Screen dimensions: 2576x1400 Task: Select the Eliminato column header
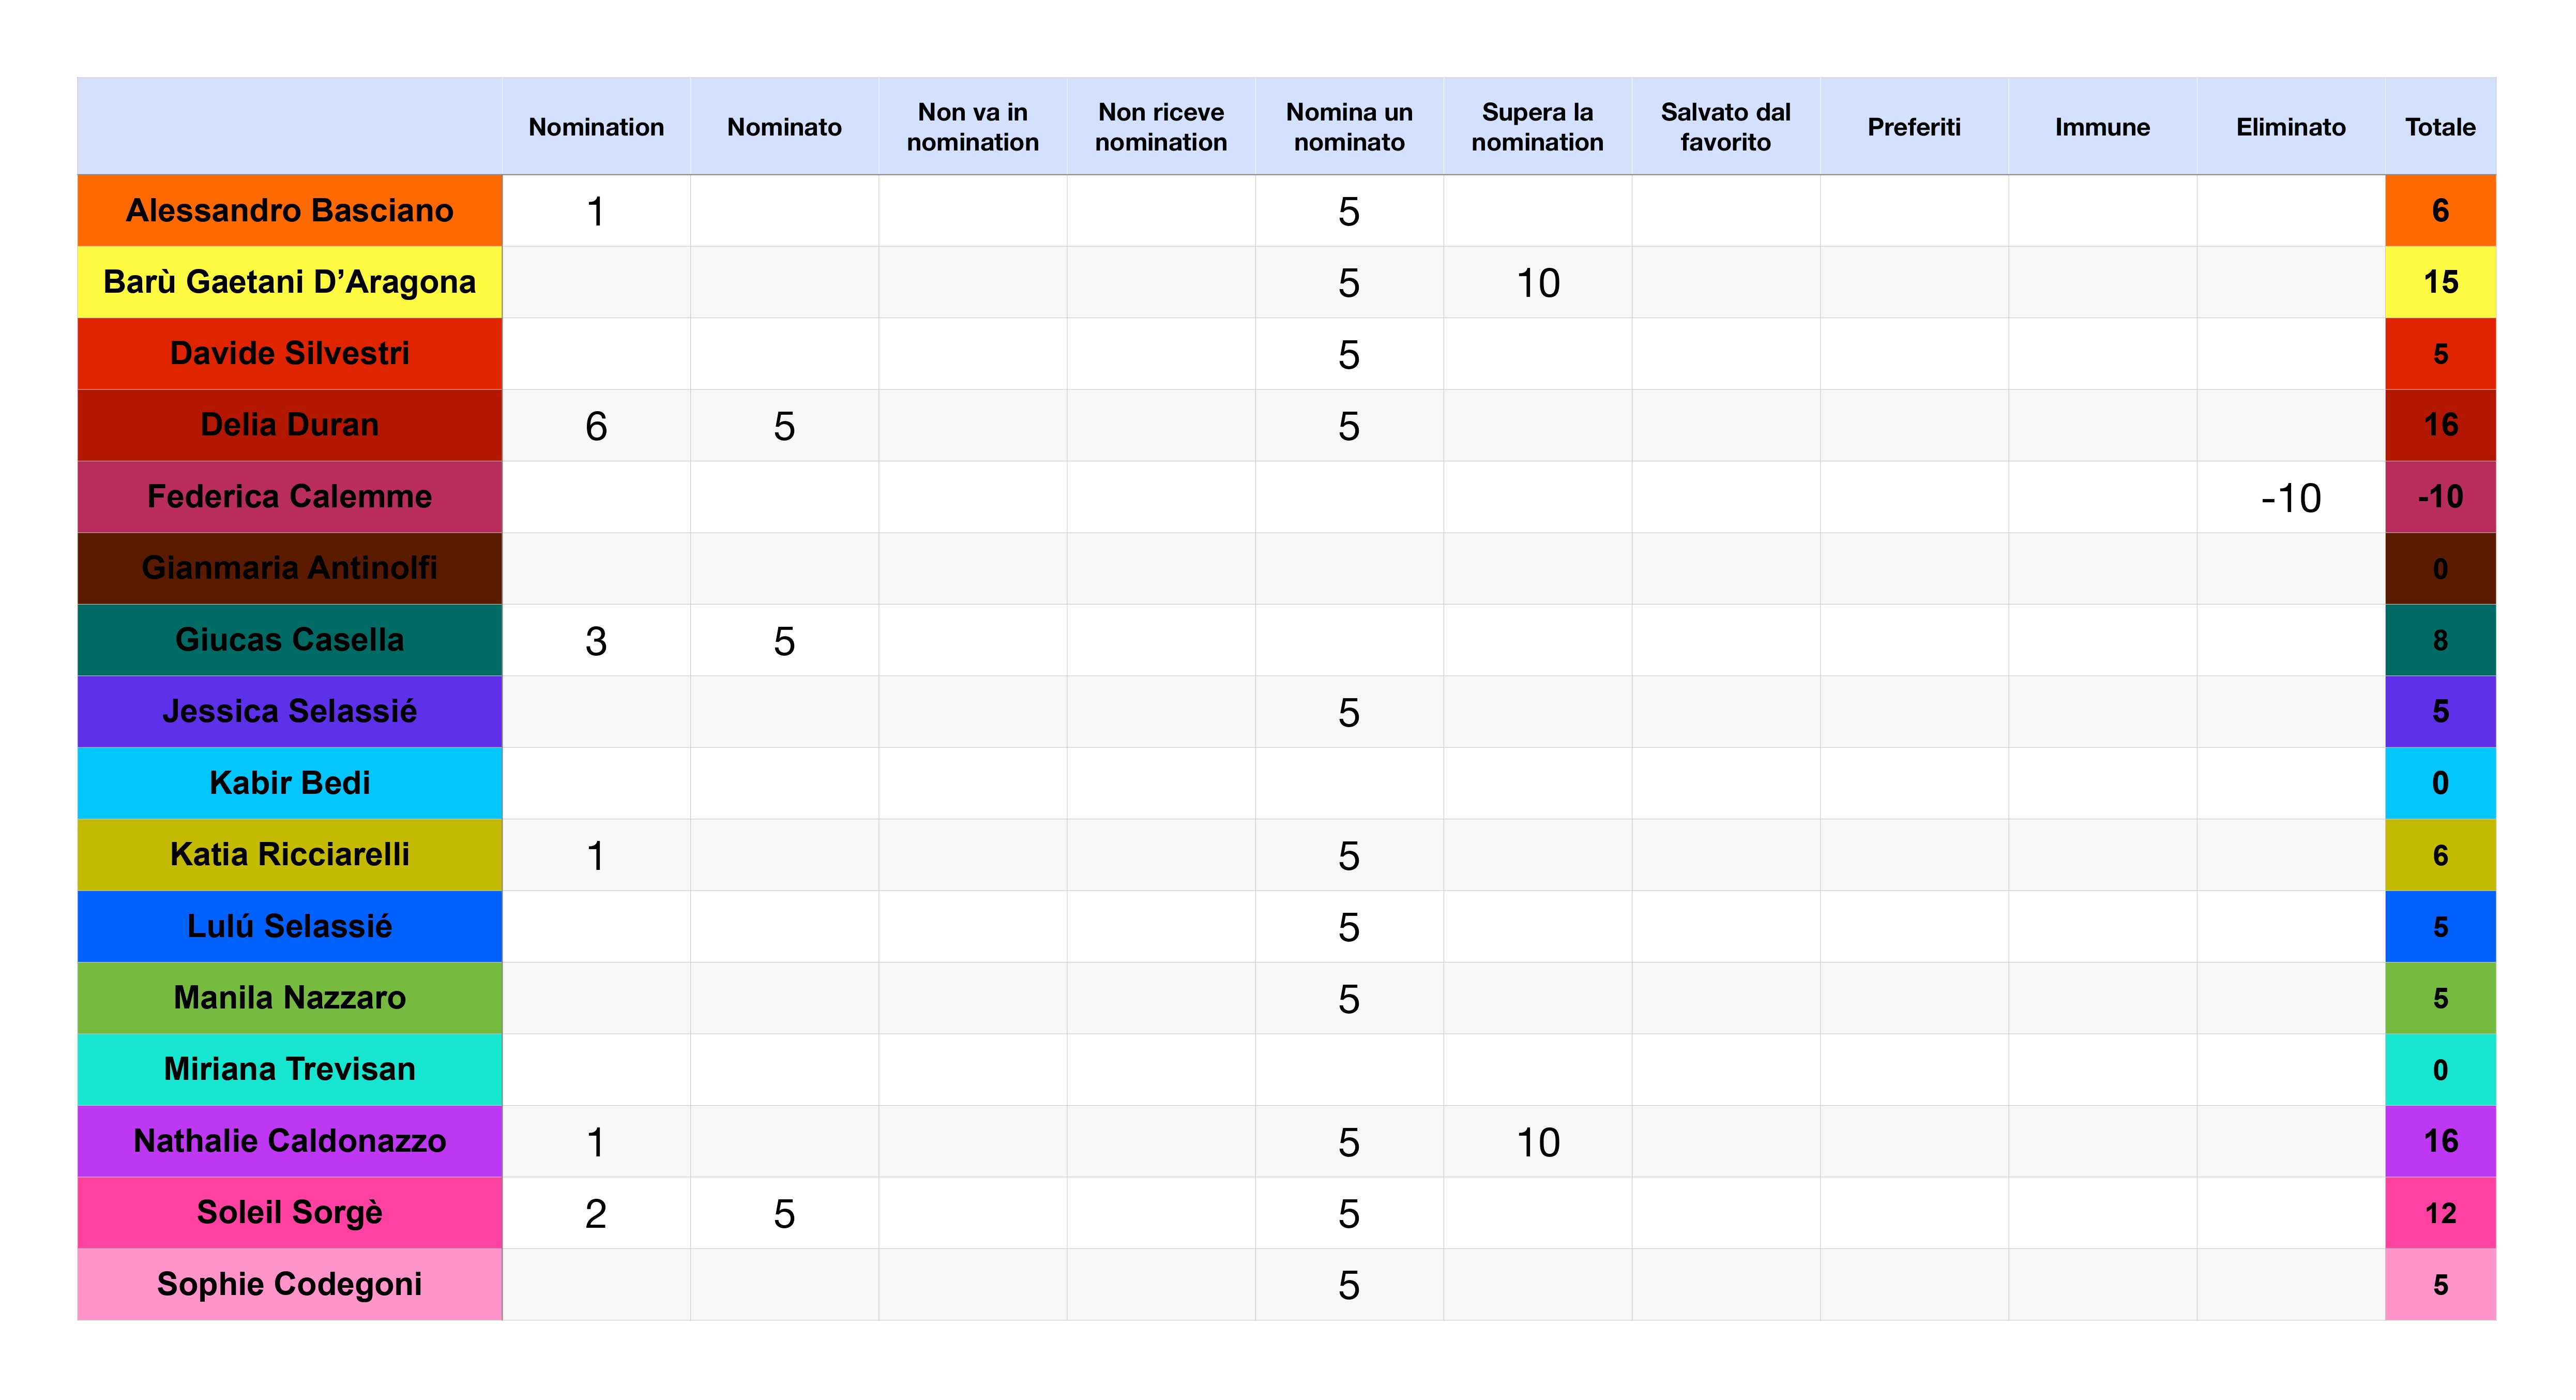click(2290, 127)
